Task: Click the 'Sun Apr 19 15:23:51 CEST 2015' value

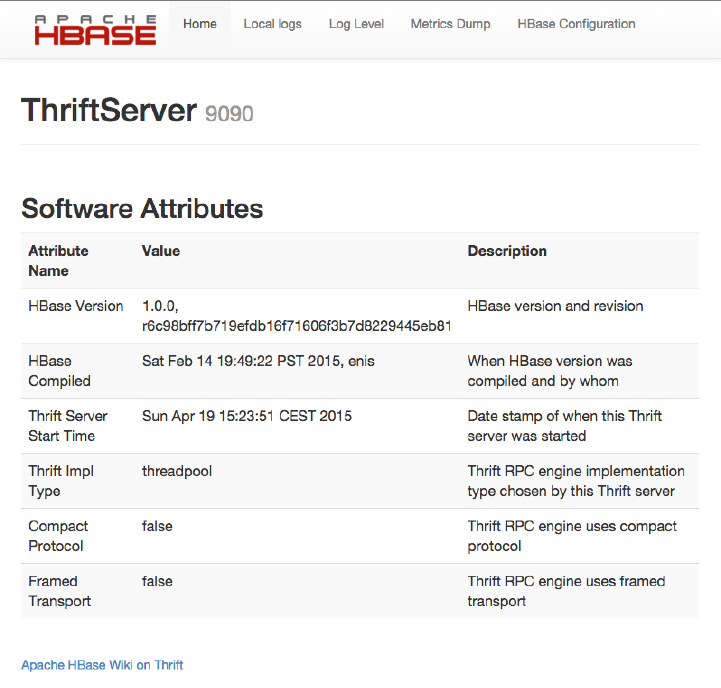Action: (x=247, y=416)
